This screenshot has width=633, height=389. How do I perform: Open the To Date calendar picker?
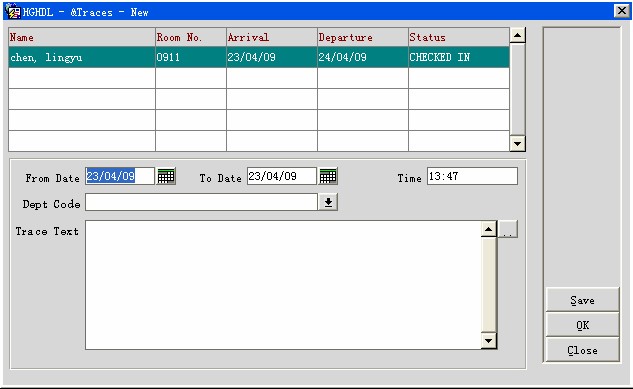point(328,176)
